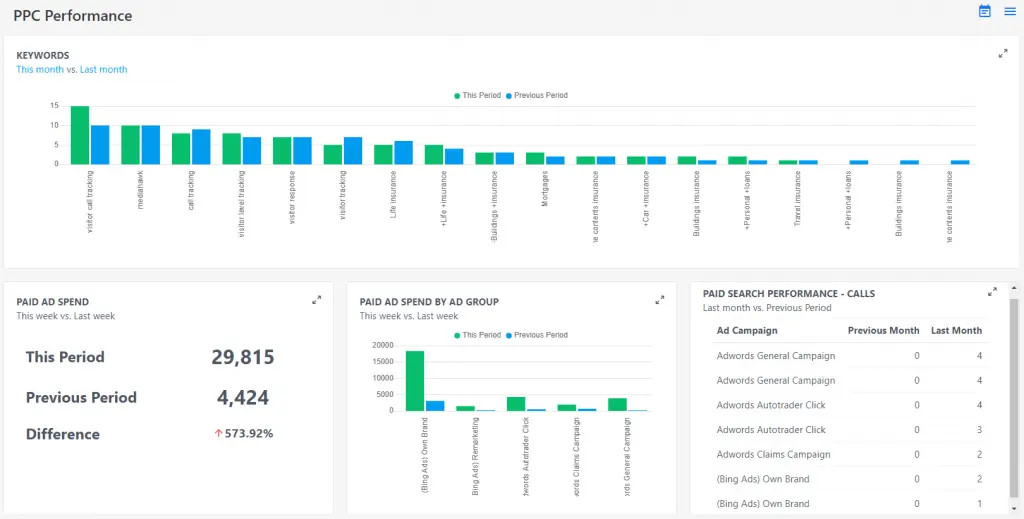The height and width of the screenshot is (519, 1024).
Task: Click the 'visitor level tracking' axis label
Action: 242,204
